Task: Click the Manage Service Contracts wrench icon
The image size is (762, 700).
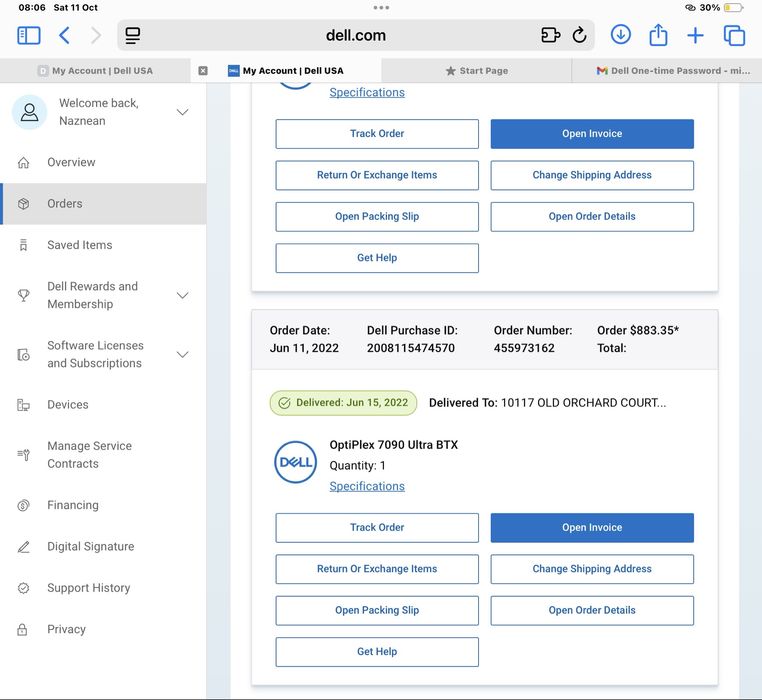Action: point(23,455)
